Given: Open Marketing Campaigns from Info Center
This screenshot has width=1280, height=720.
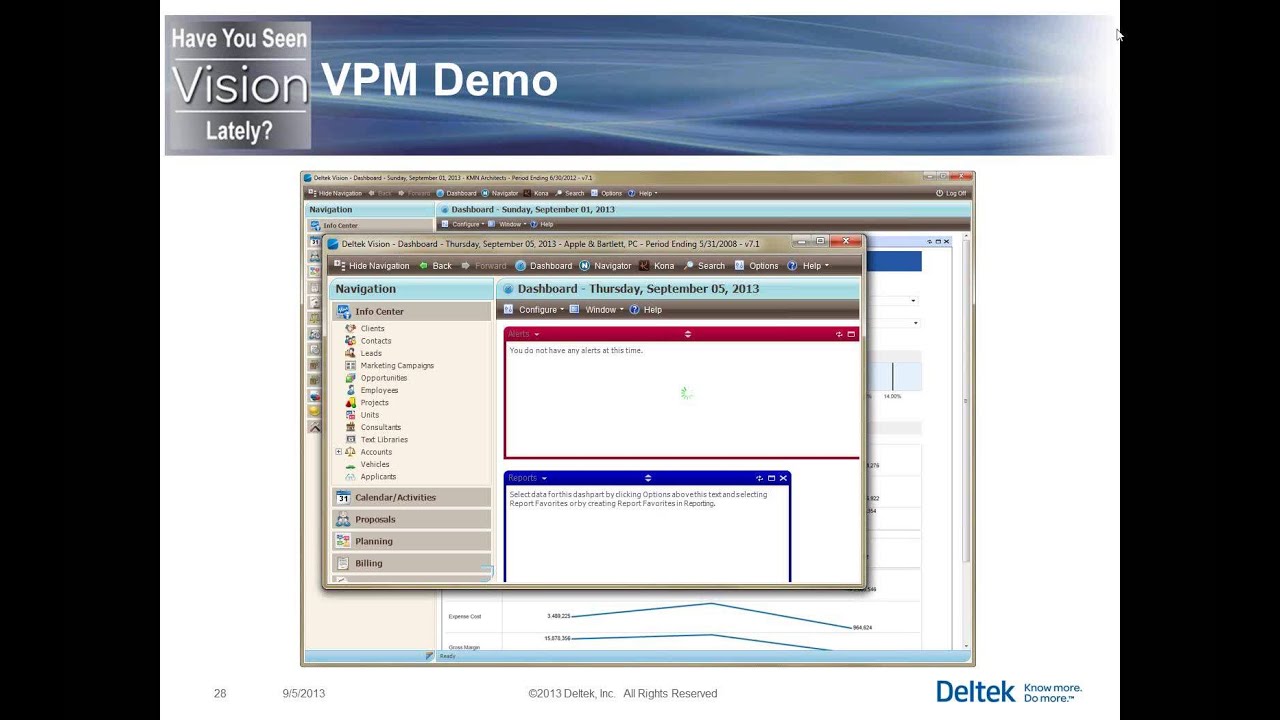Looking at the screenshot, I should 389,365.
